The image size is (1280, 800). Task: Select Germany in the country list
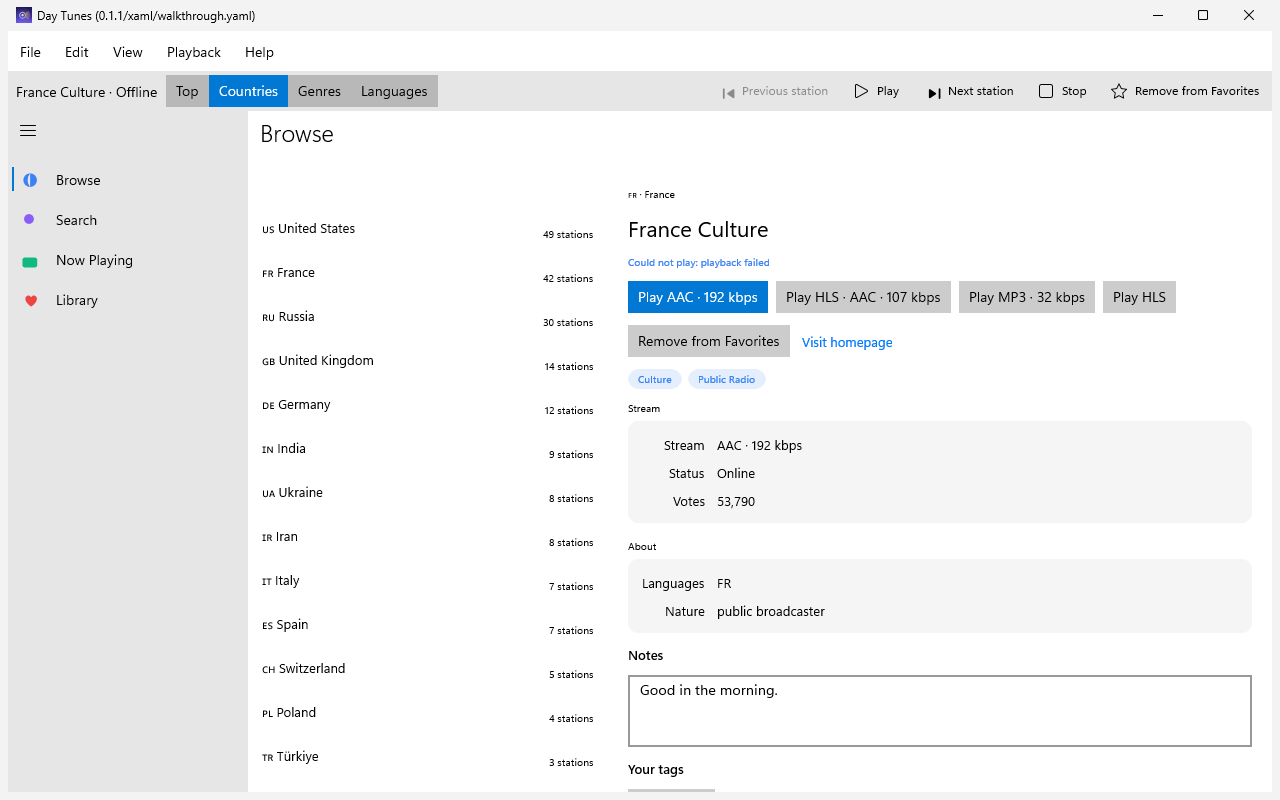pos(428,405)
